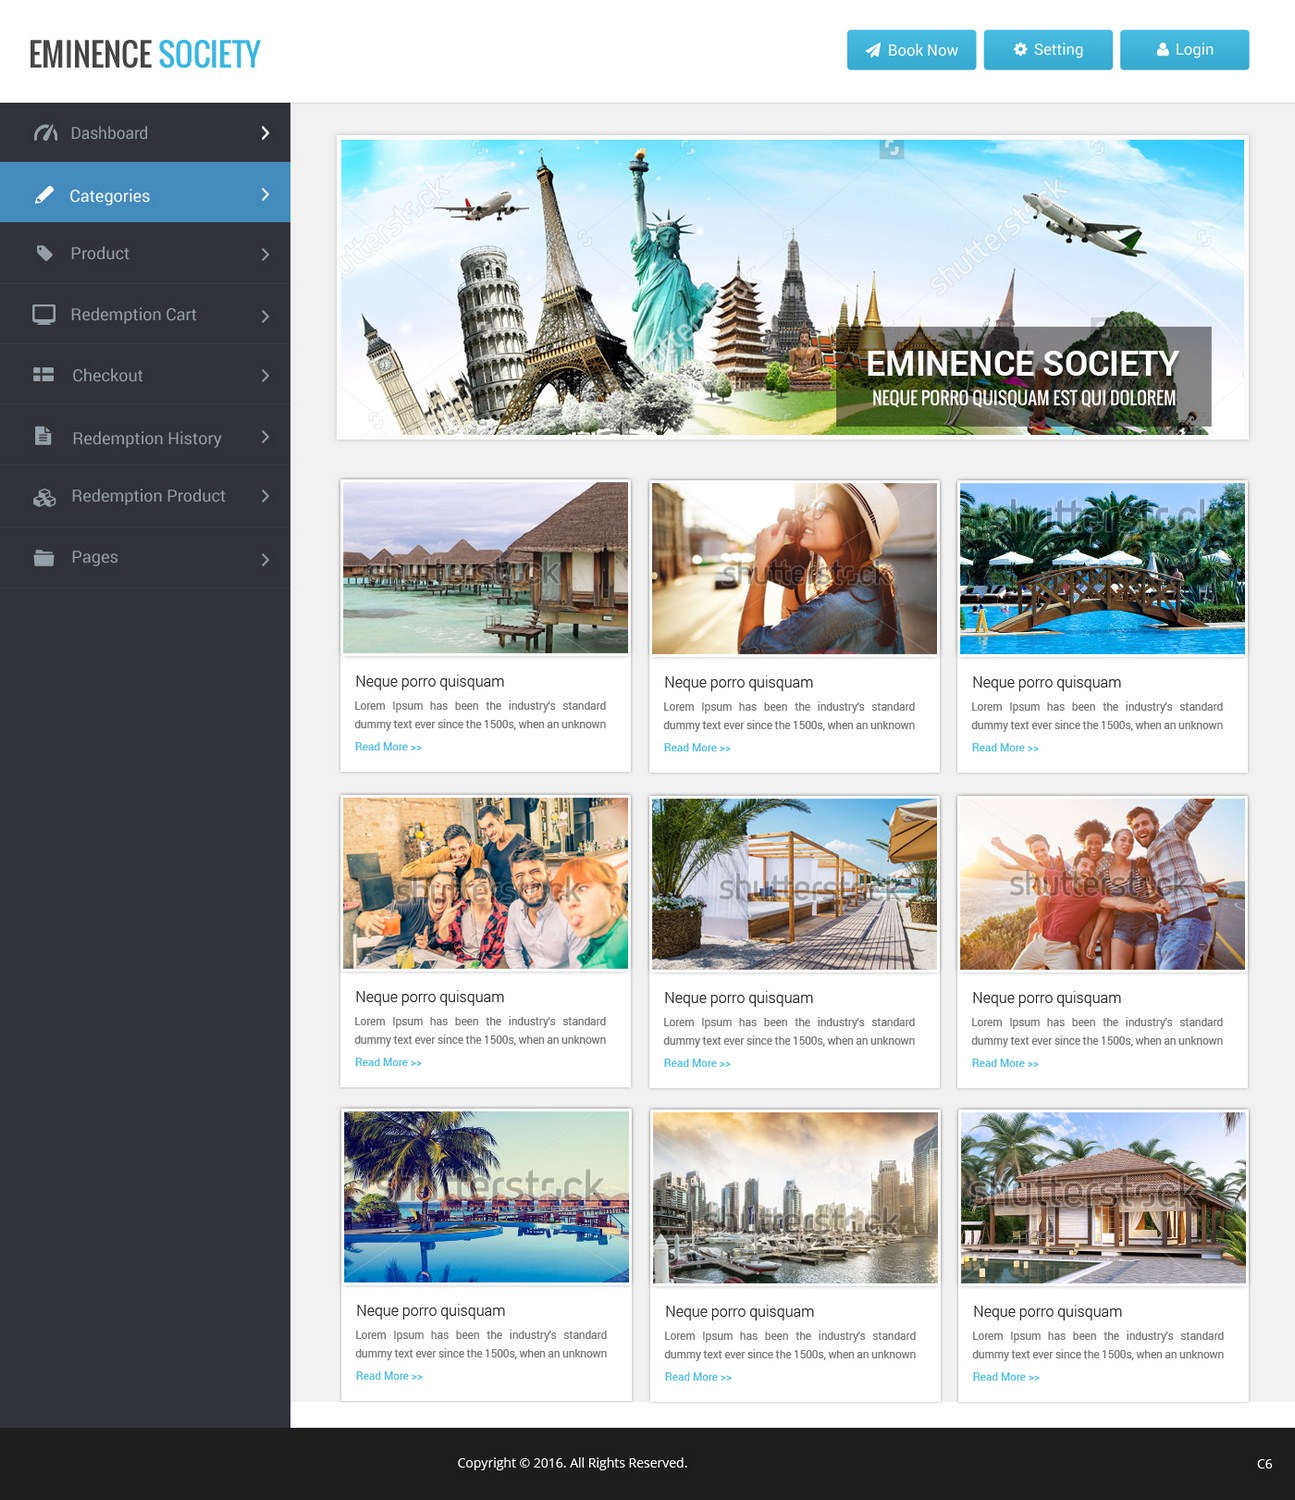Click the Redemption Product cubes icon
Viewport: 1295px width, 1500px height.
pyautogui.click(x=44, y=497)
